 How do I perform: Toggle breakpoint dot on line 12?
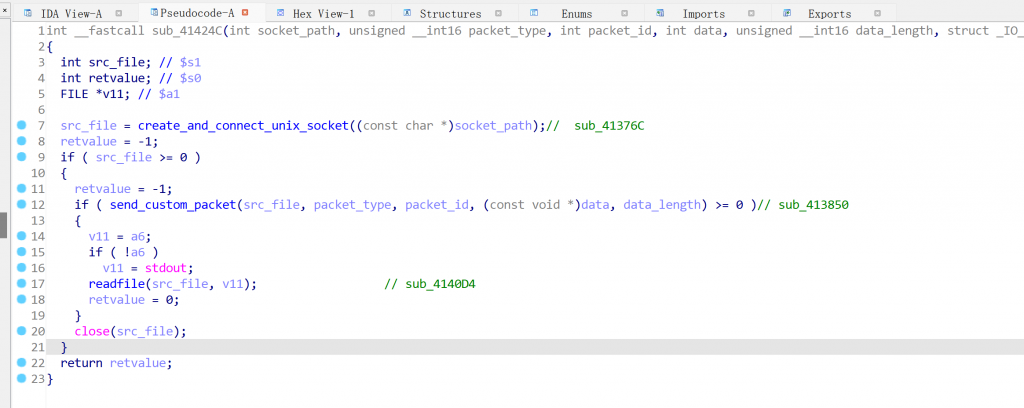click(x=21, y=204)
